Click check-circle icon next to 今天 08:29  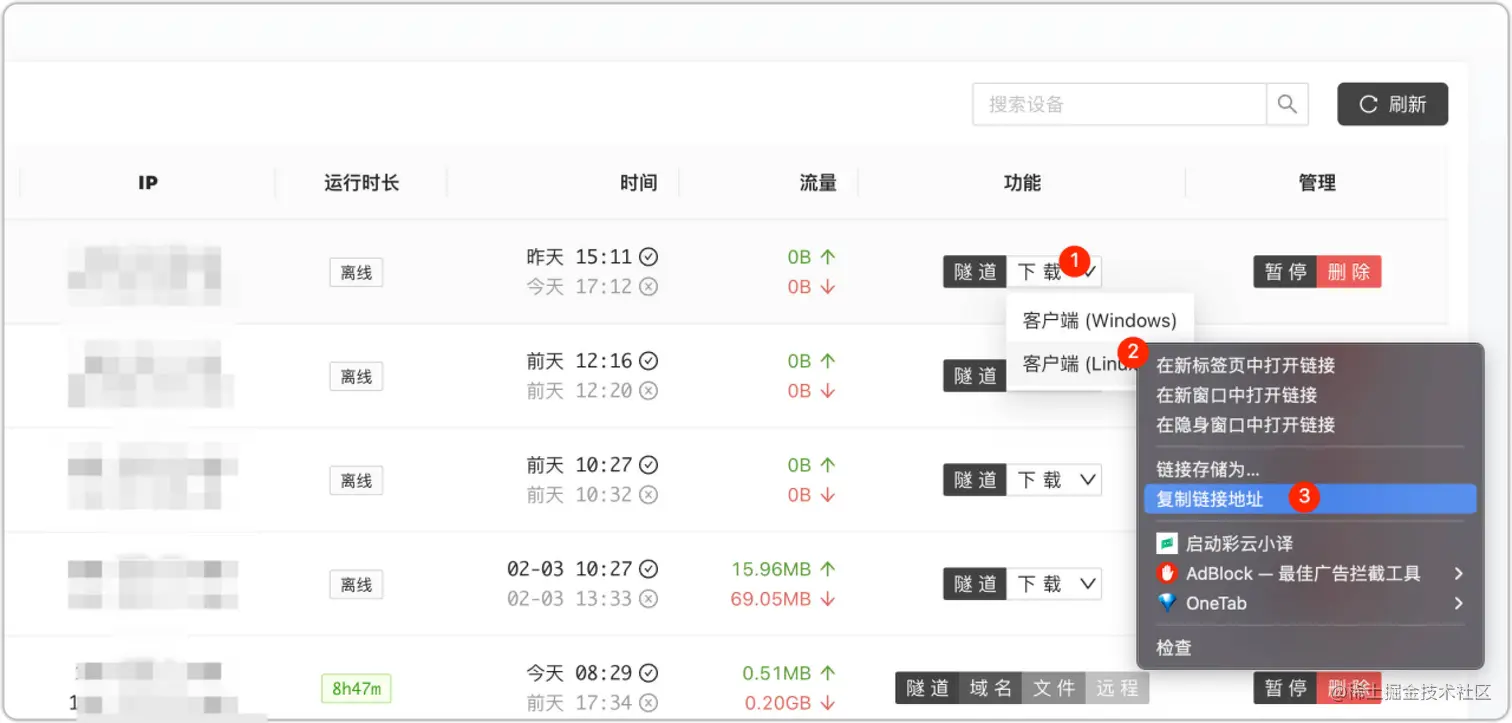[x=648, y=673]
